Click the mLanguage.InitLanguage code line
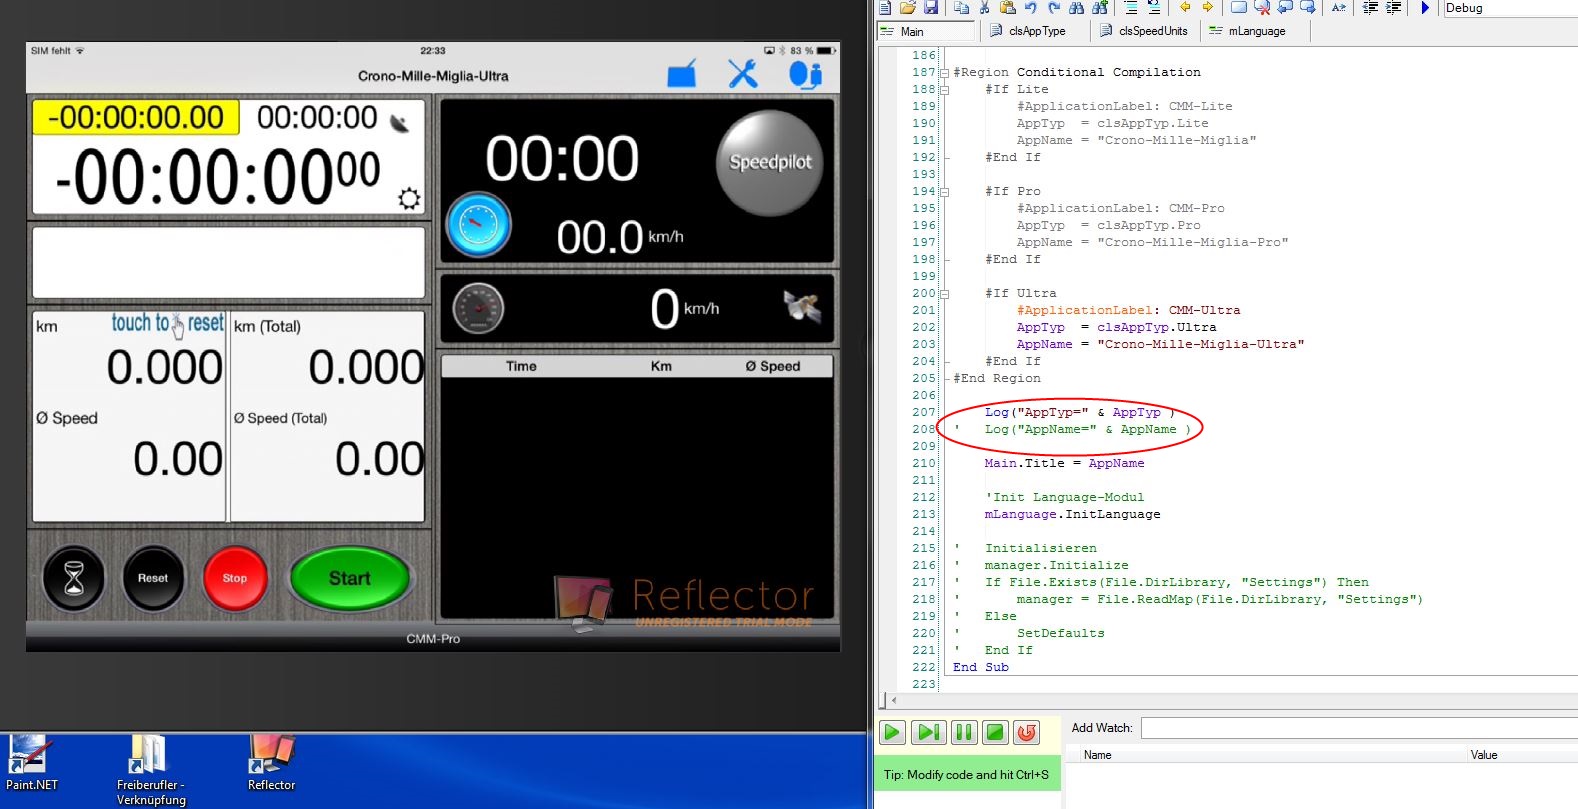The width and height of the screenshot is (1578, 809). pyautogui.click(x=1072, y=515)
